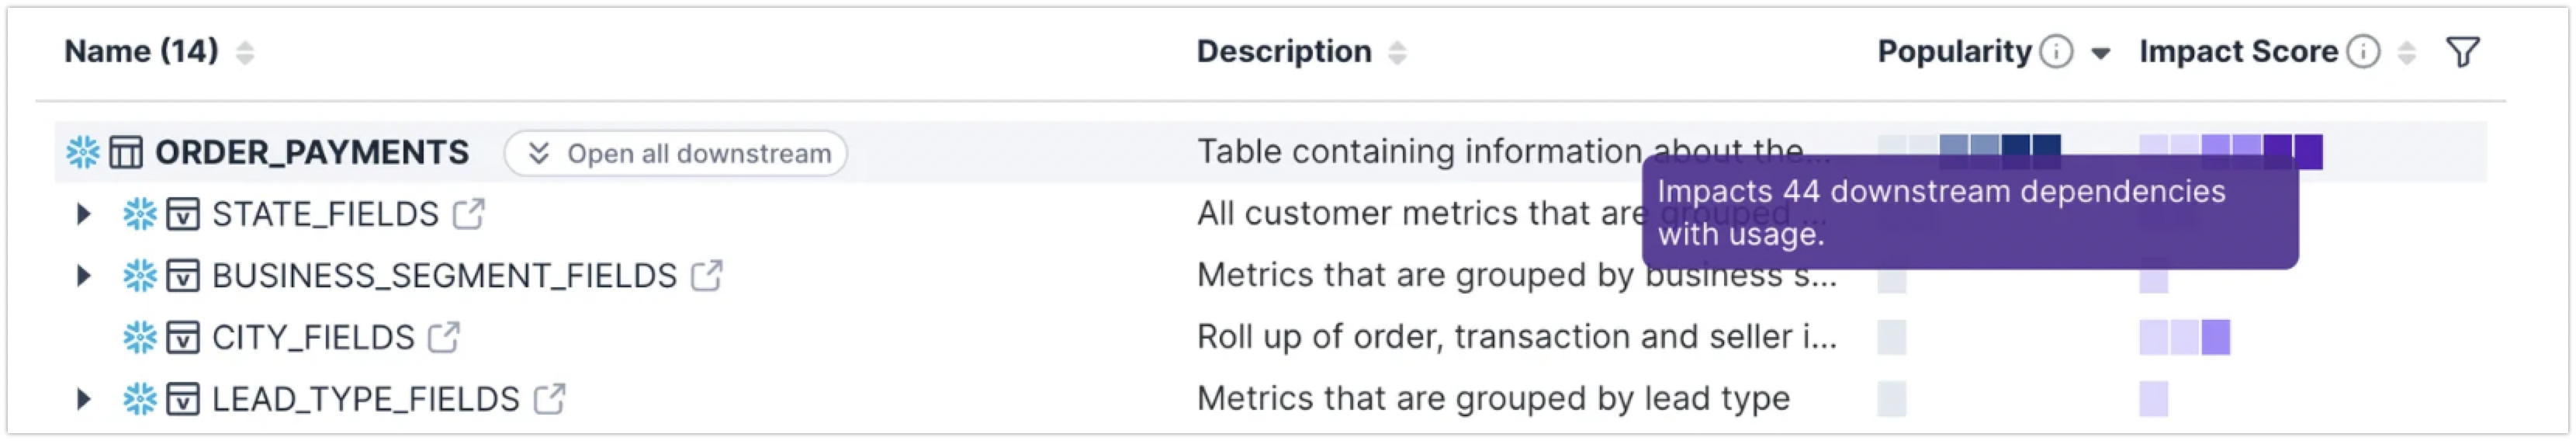This screenshot has height=441, width=2576.
Task: Sort the Name column
Action: point(245,53)
